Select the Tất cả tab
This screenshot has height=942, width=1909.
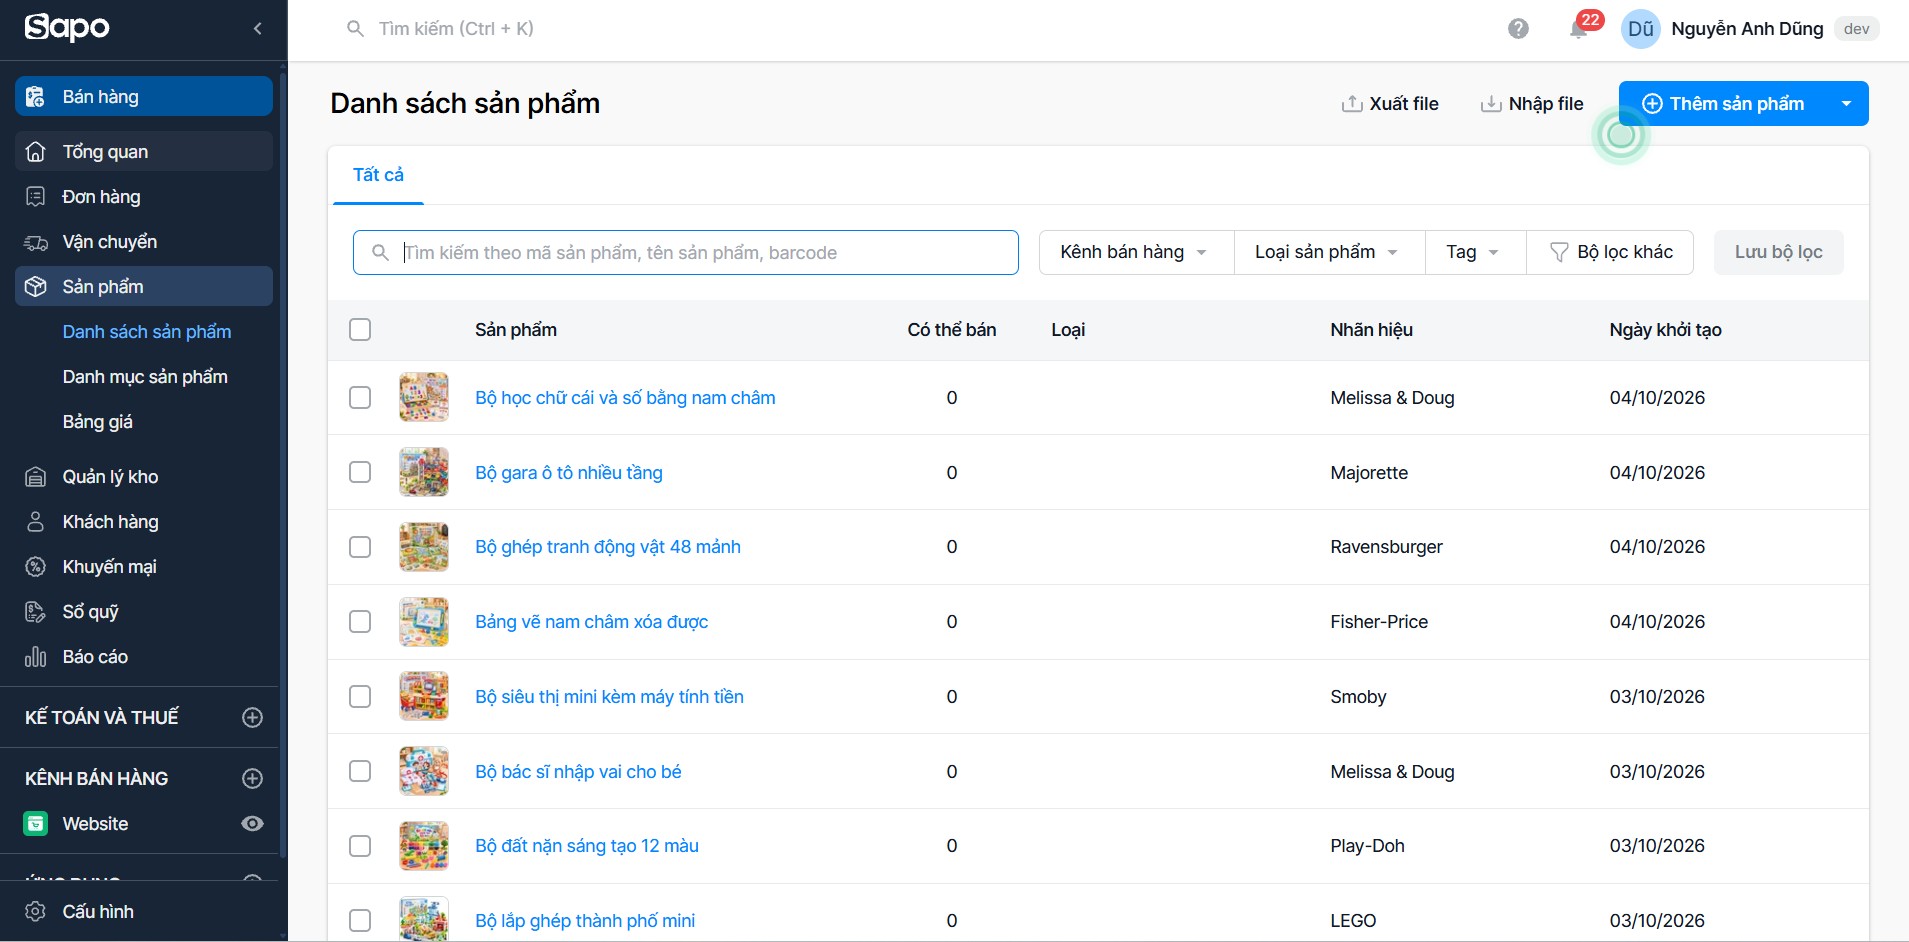click(378, 175)
